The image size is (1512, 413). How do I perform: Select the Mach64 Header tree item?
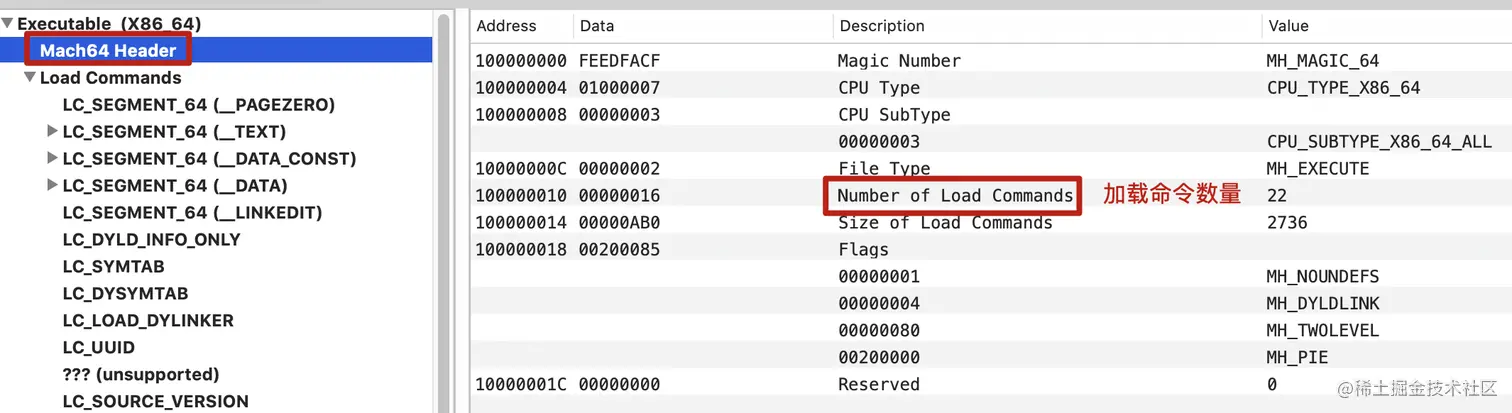coord(108,50)
